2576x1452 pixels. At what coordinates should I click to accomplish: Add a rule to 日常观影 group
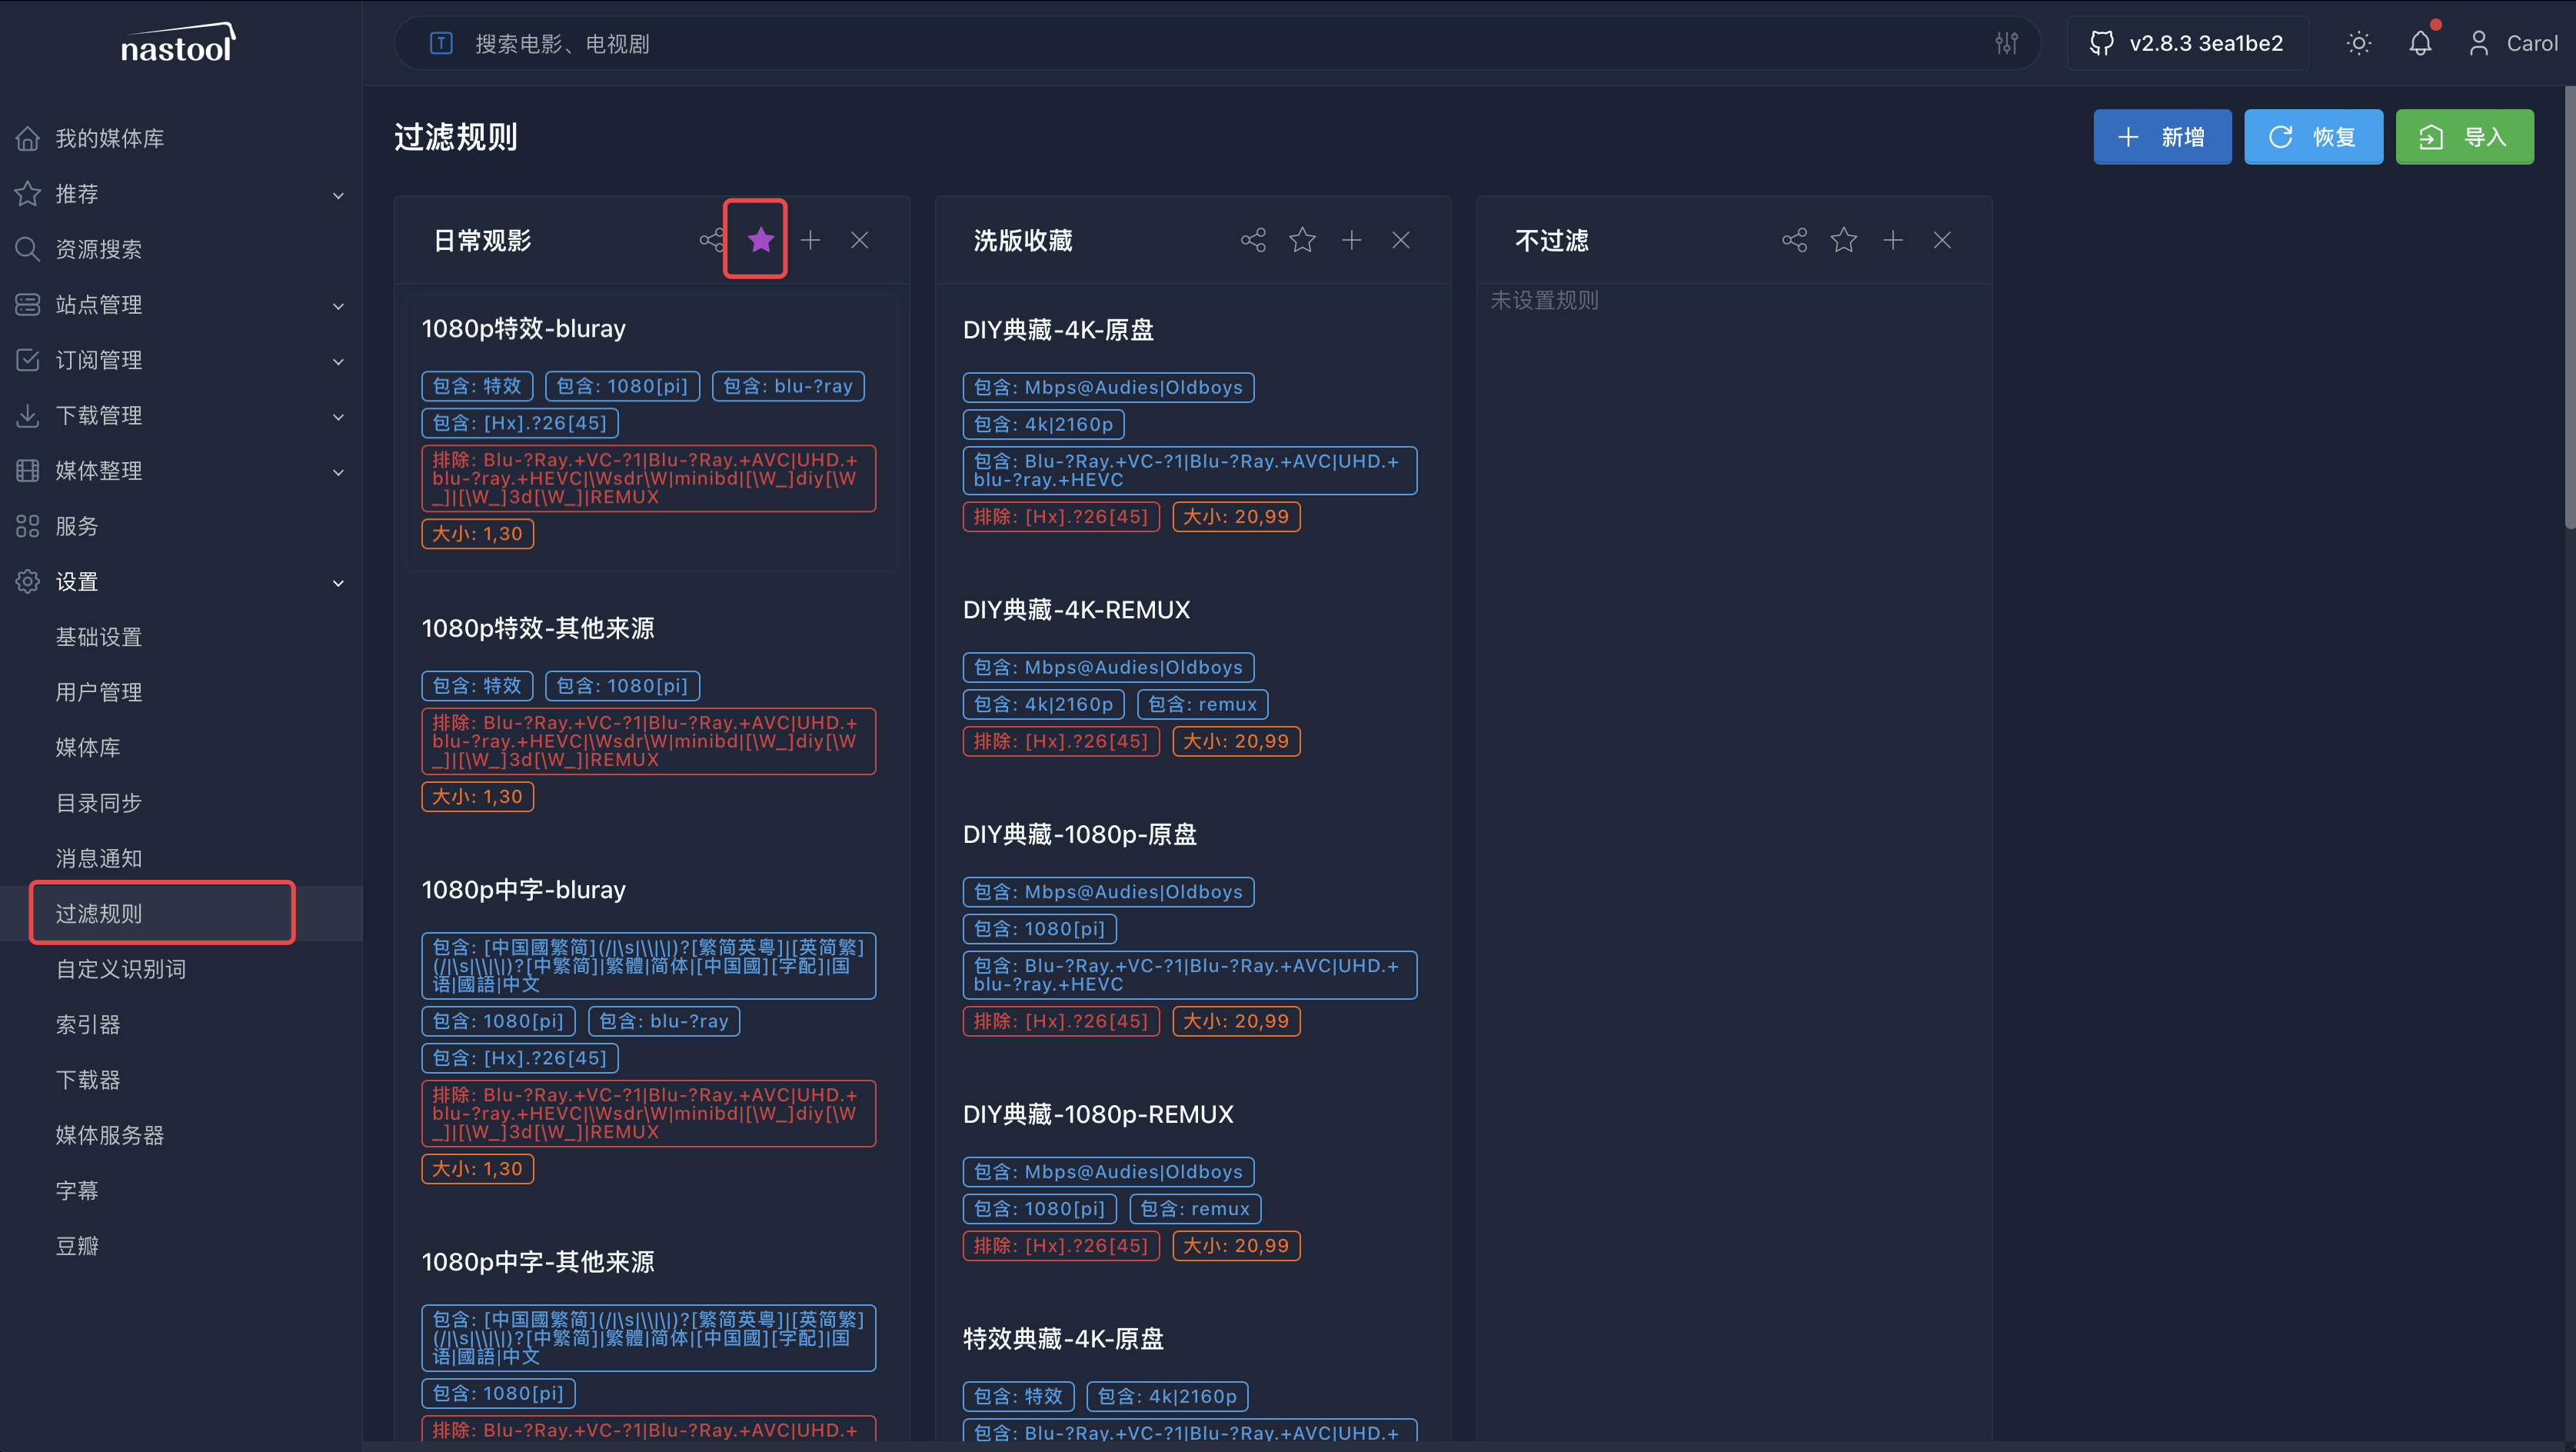click(810, 240)
